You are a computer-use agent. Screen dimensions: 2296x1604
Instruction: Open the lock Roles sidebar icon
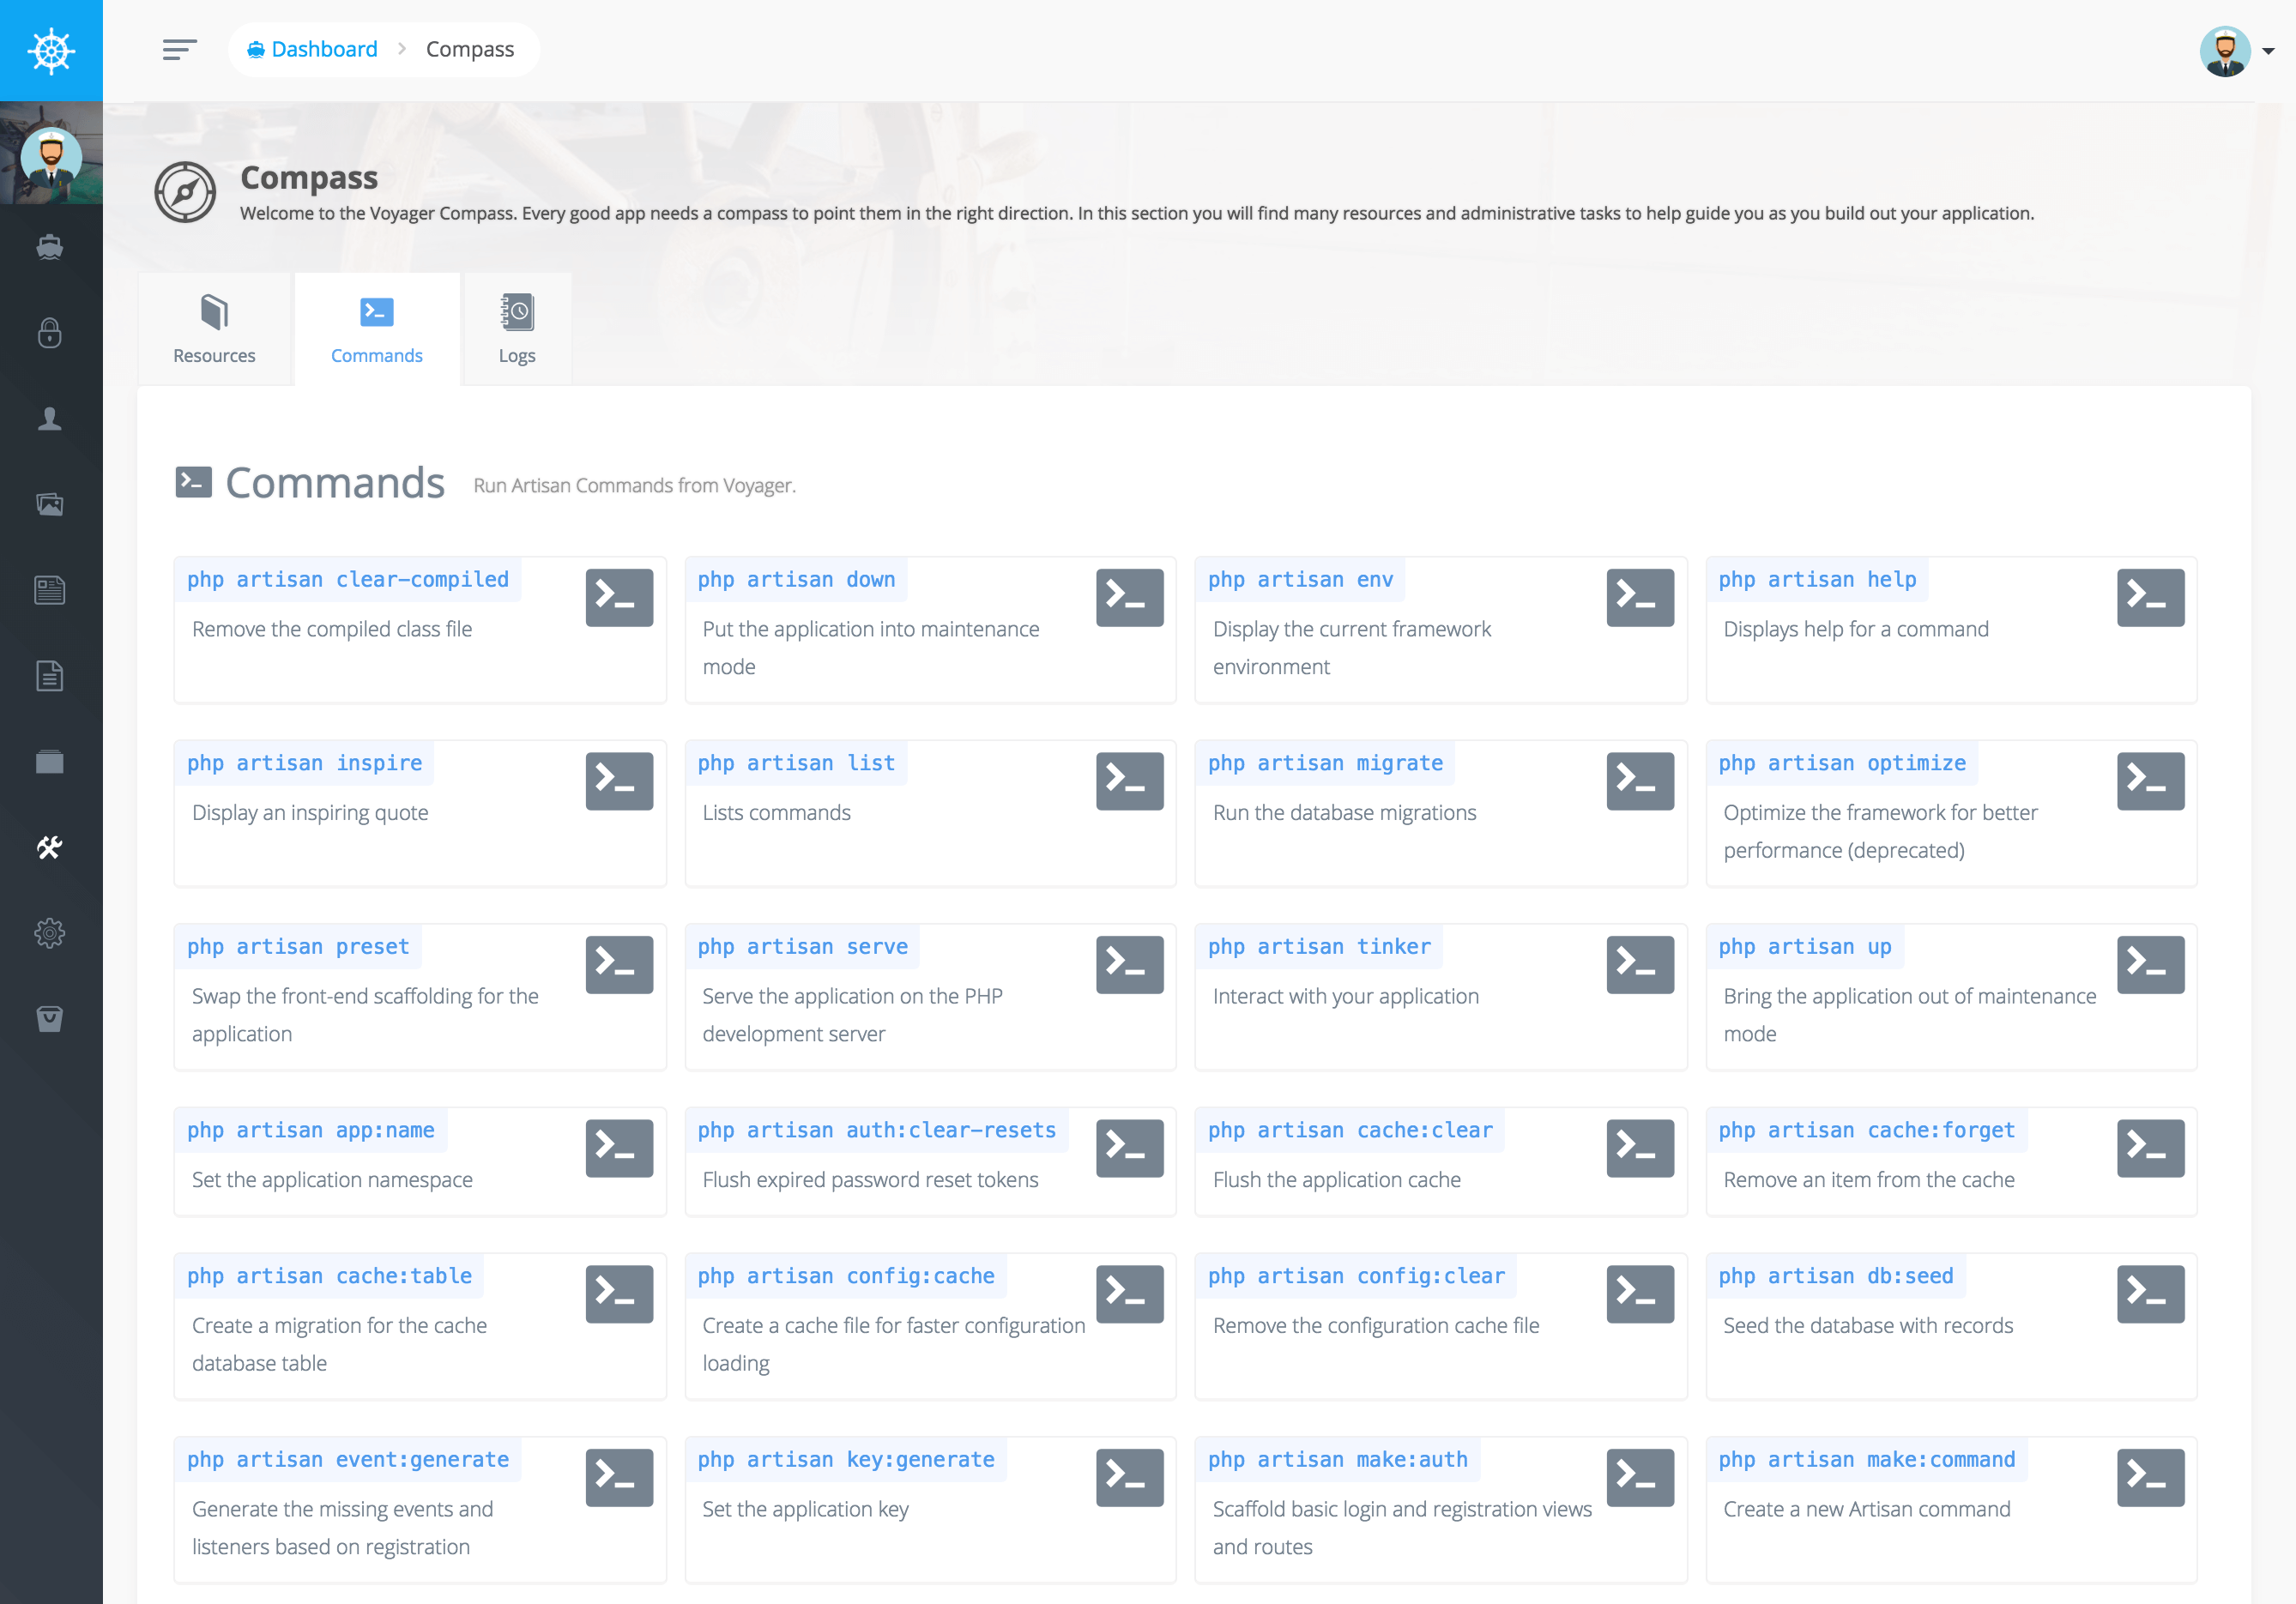tap(50, 332)
